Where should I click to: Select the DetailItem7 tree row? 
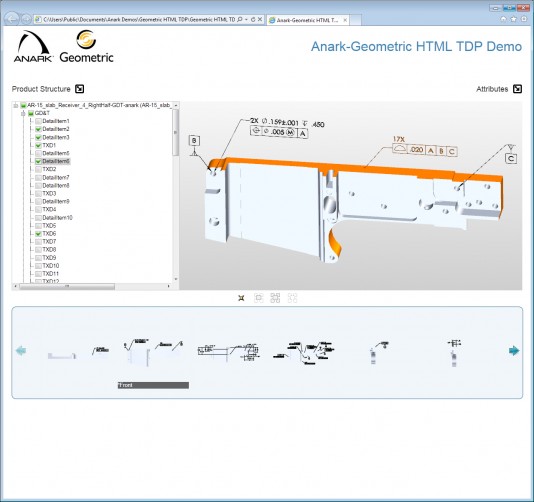tap(56, 177)
